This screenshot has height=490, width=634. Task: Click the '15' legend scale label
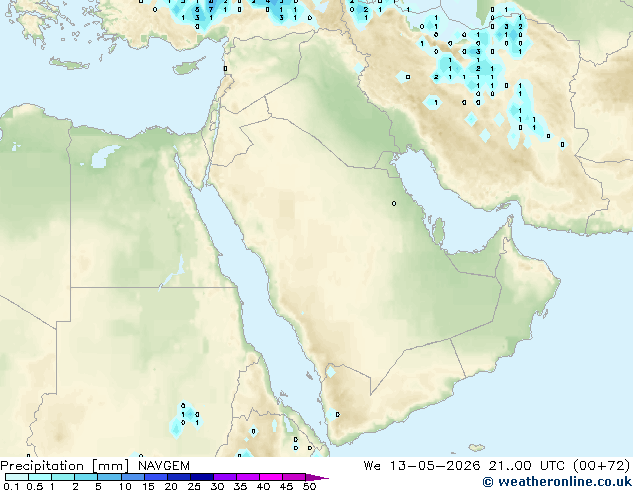pos(148,486)
